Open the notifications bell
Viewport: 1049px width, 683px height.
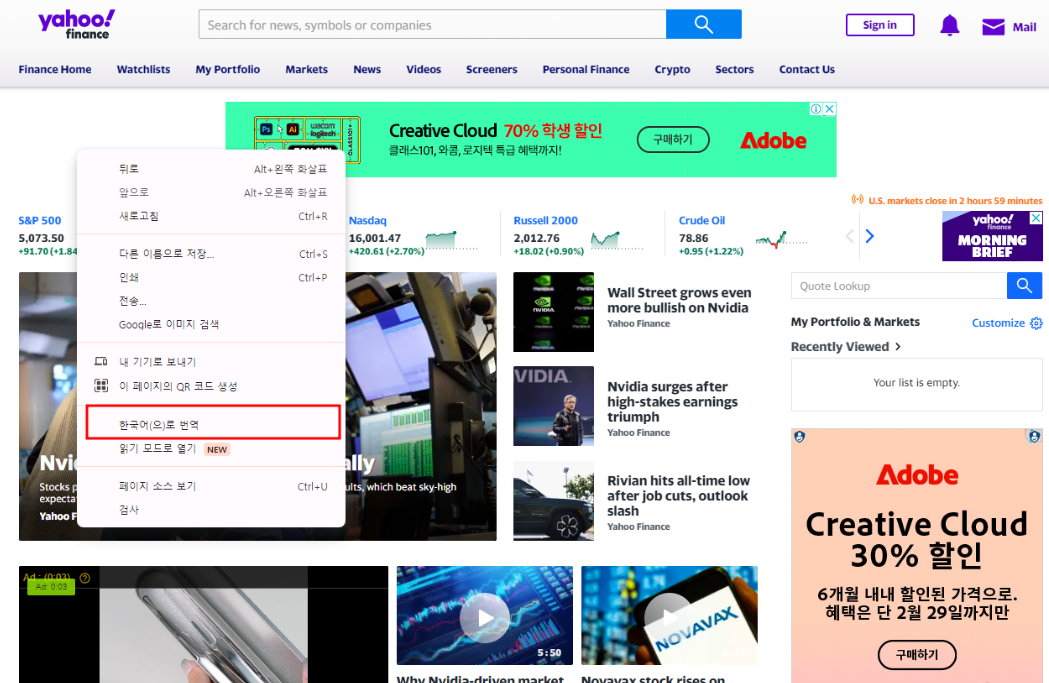click(949, 25)
